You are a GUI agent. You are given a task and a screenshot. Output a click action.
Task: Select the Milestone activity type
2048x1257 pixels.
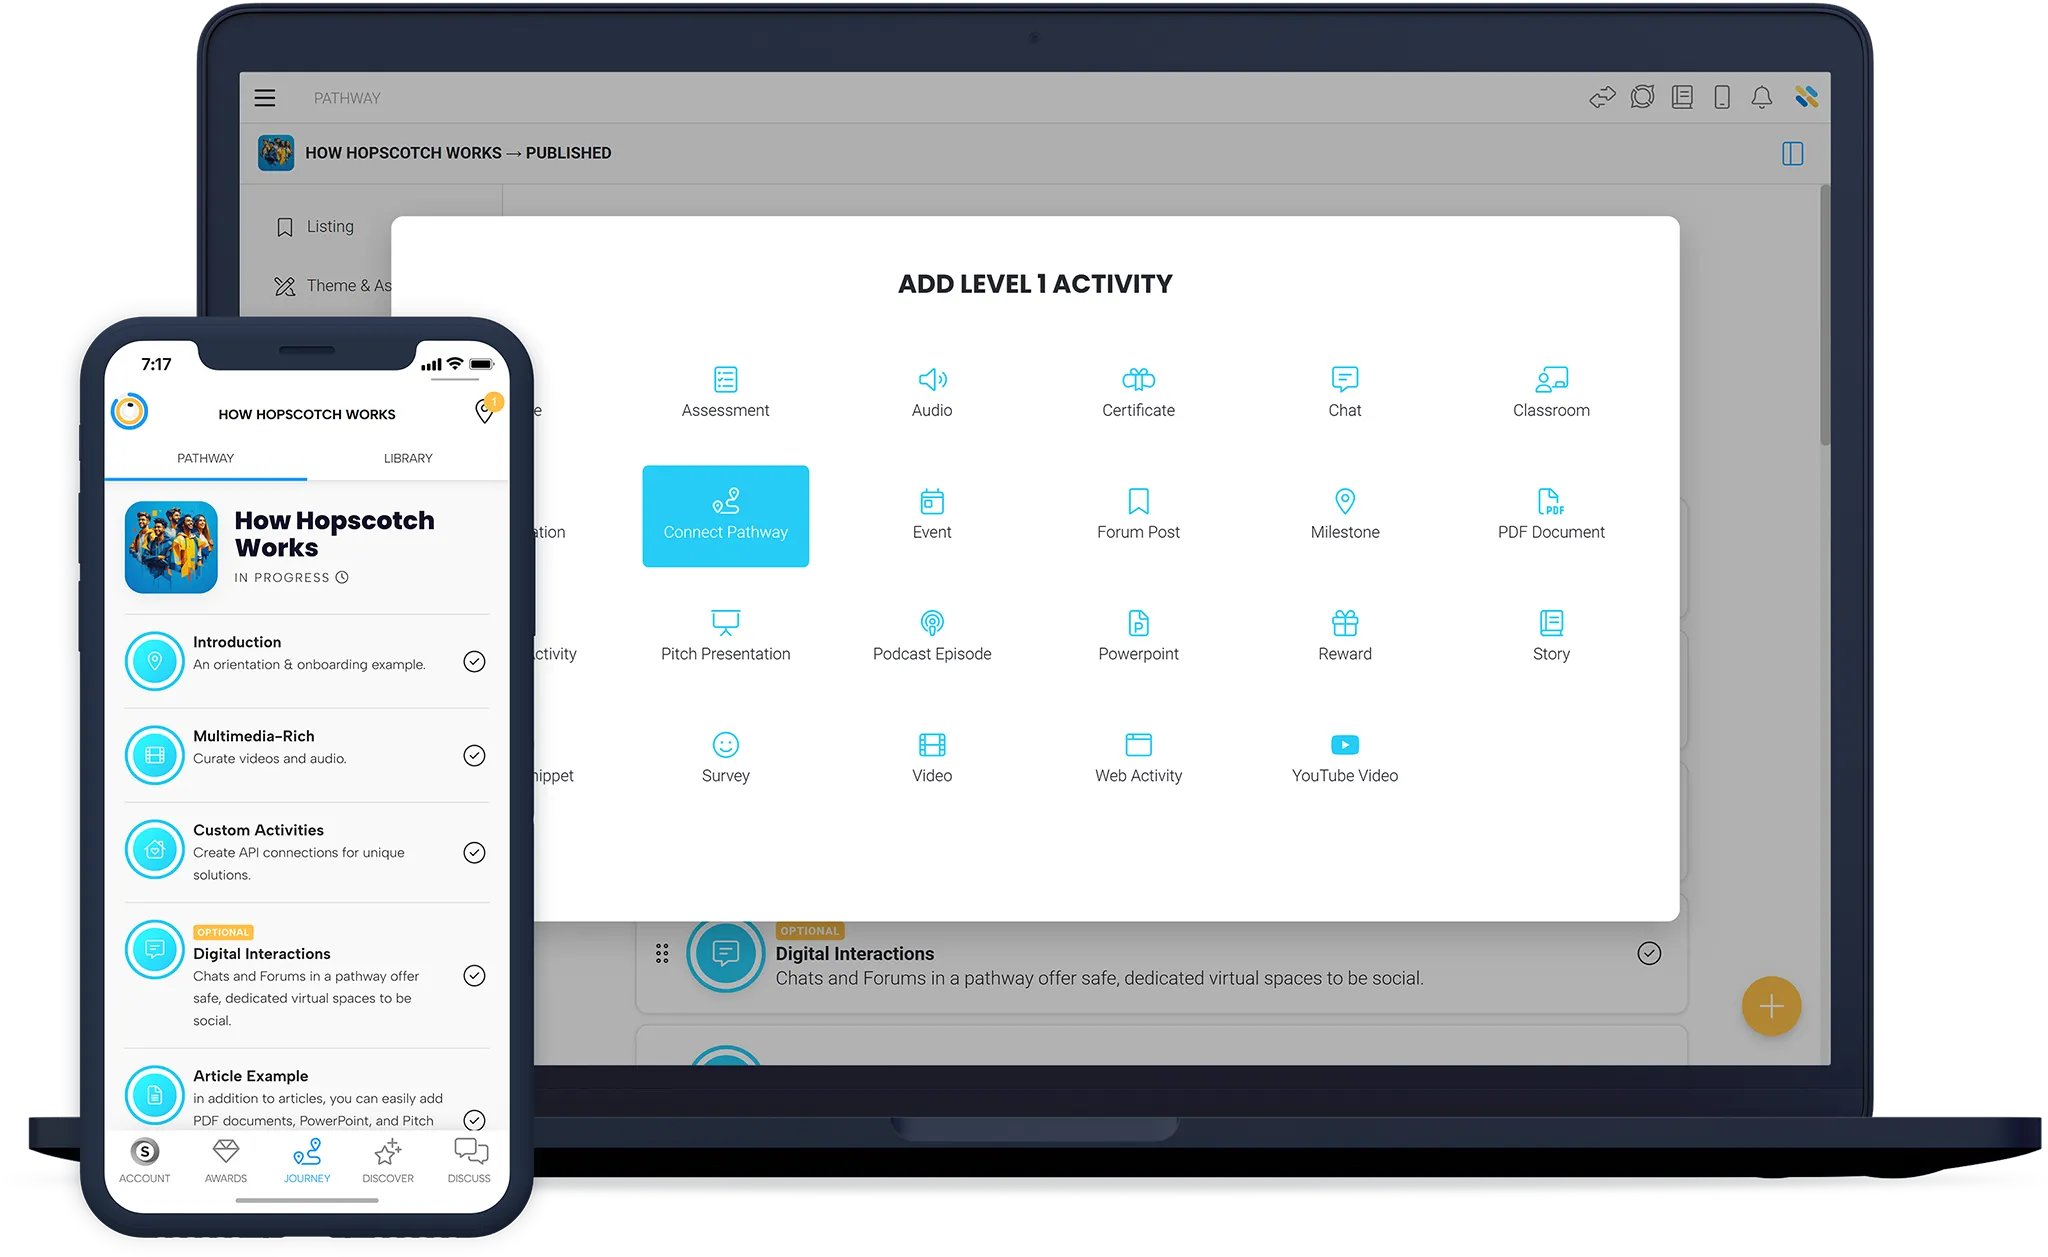pyautogui.click(x=1345, y=515)
